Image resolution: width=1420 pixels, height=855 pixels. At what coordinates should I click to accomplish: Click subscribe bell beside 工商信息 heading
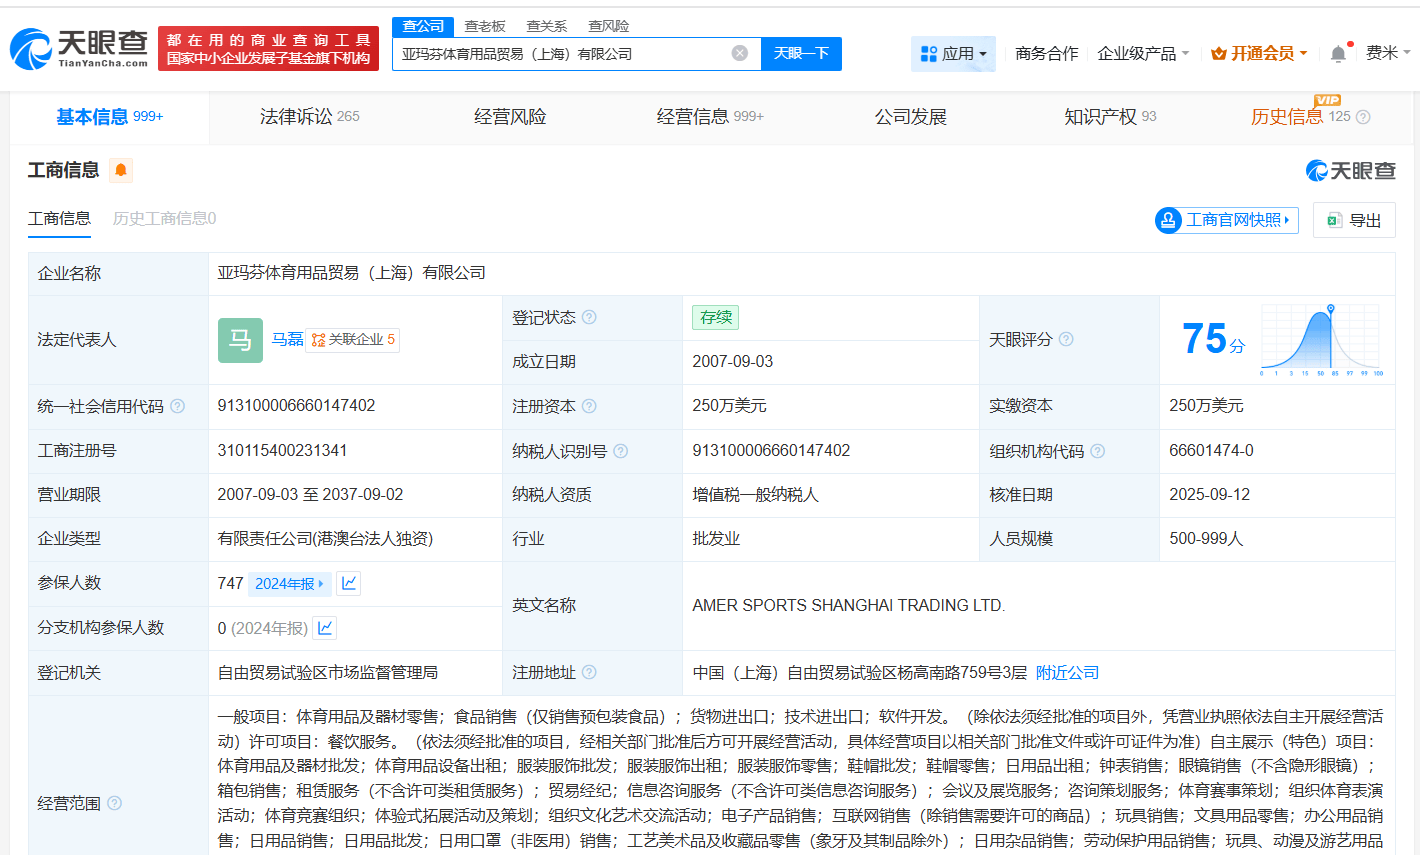click(120, 170)
